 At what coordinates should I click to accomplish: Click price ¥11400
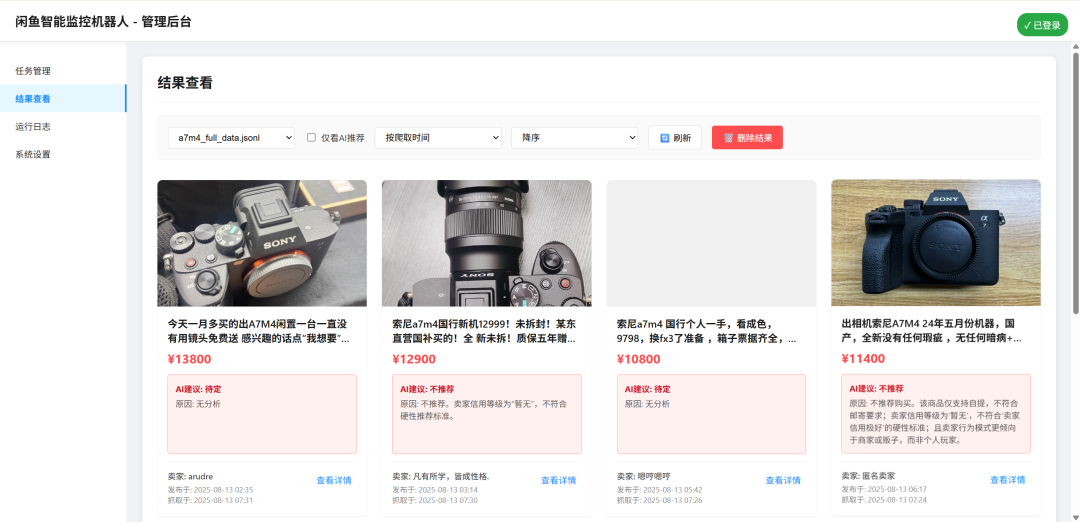point(863,358)
